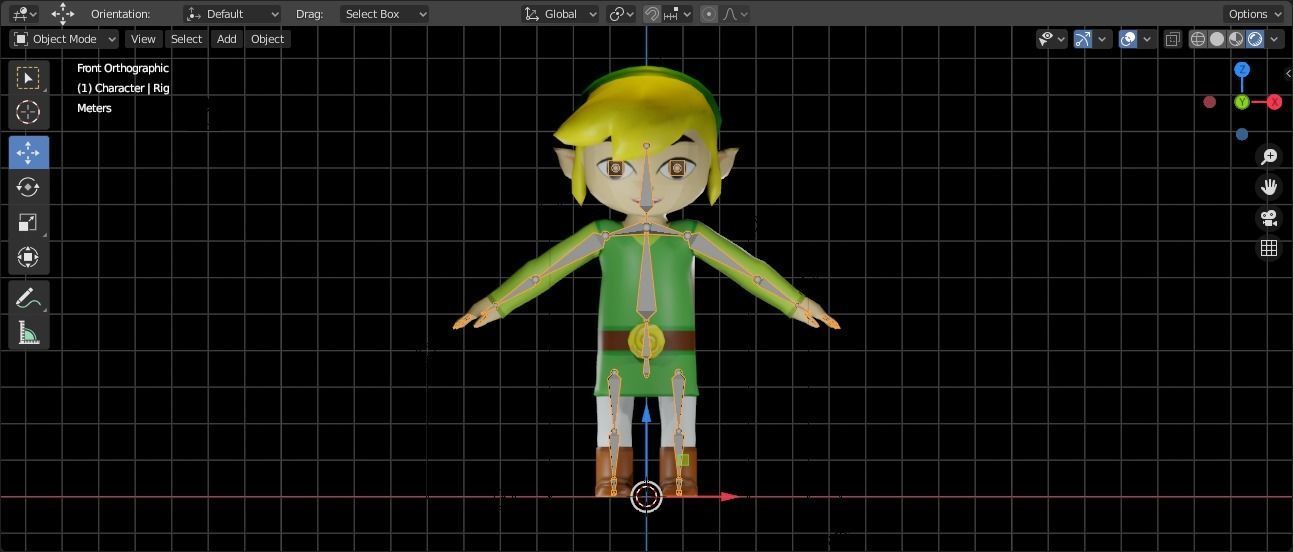Expand the gizmo settings dropdown arrow
This screenshot has width=1293, height=552.
click(x=1102, y=39)
